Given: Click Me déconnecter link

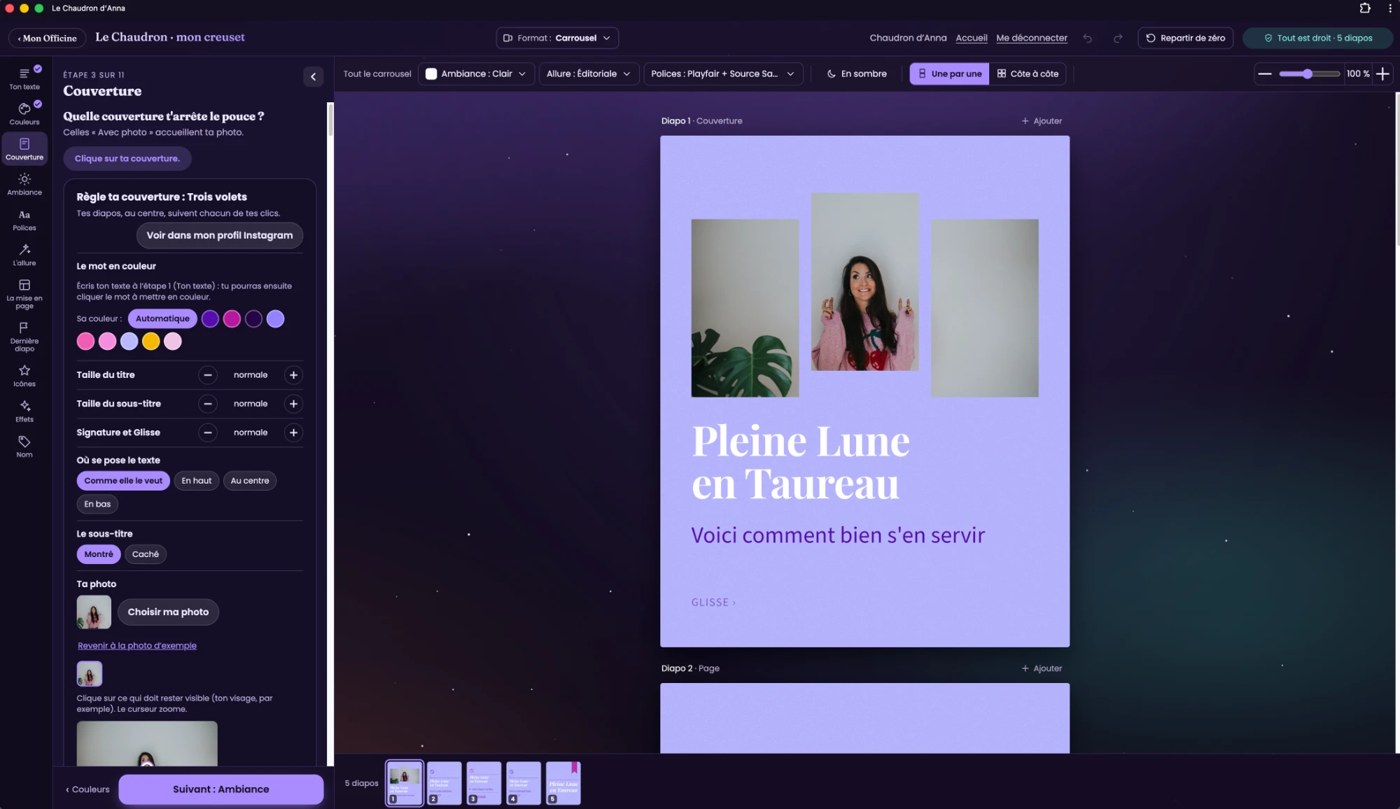Looking at the screenshot, I should pos(1032,38).
